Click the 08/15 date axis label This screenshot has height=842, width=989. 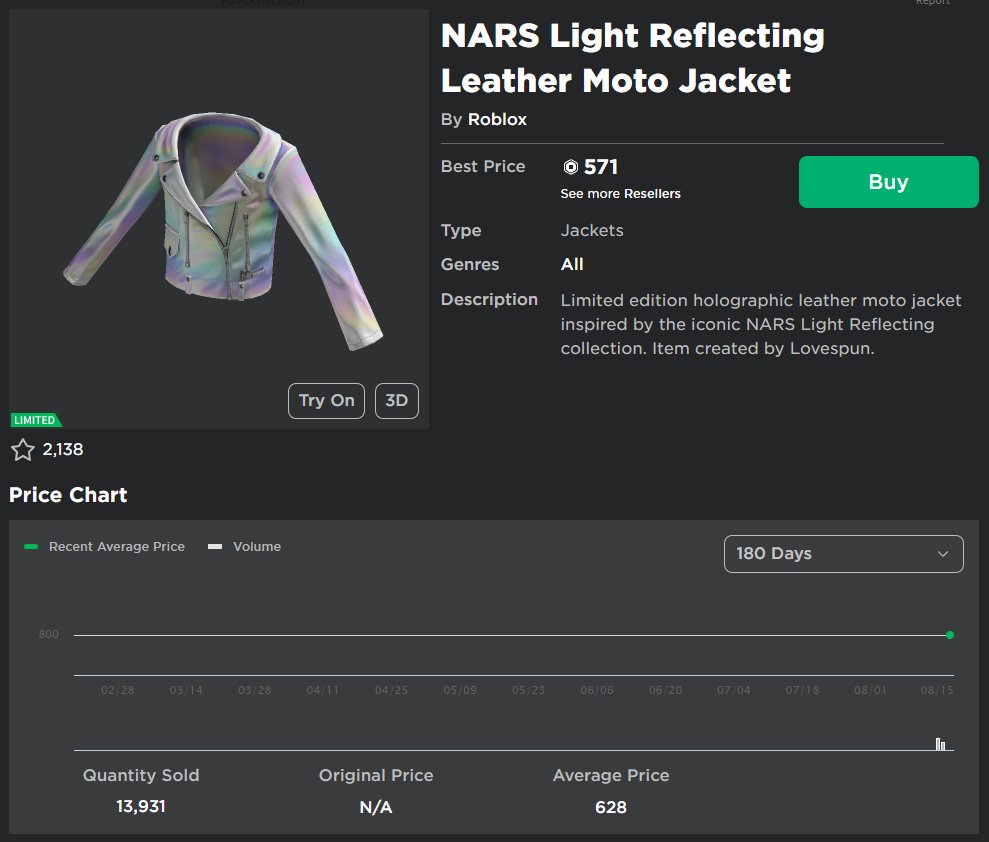coord(937,690)
